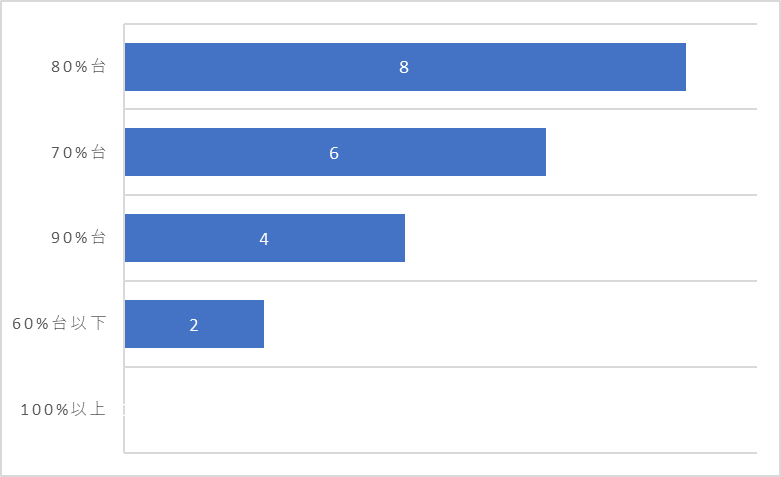Viewport: 781px width, 477px height.
Task: Click the data label 6
Action: pos(334,153)
